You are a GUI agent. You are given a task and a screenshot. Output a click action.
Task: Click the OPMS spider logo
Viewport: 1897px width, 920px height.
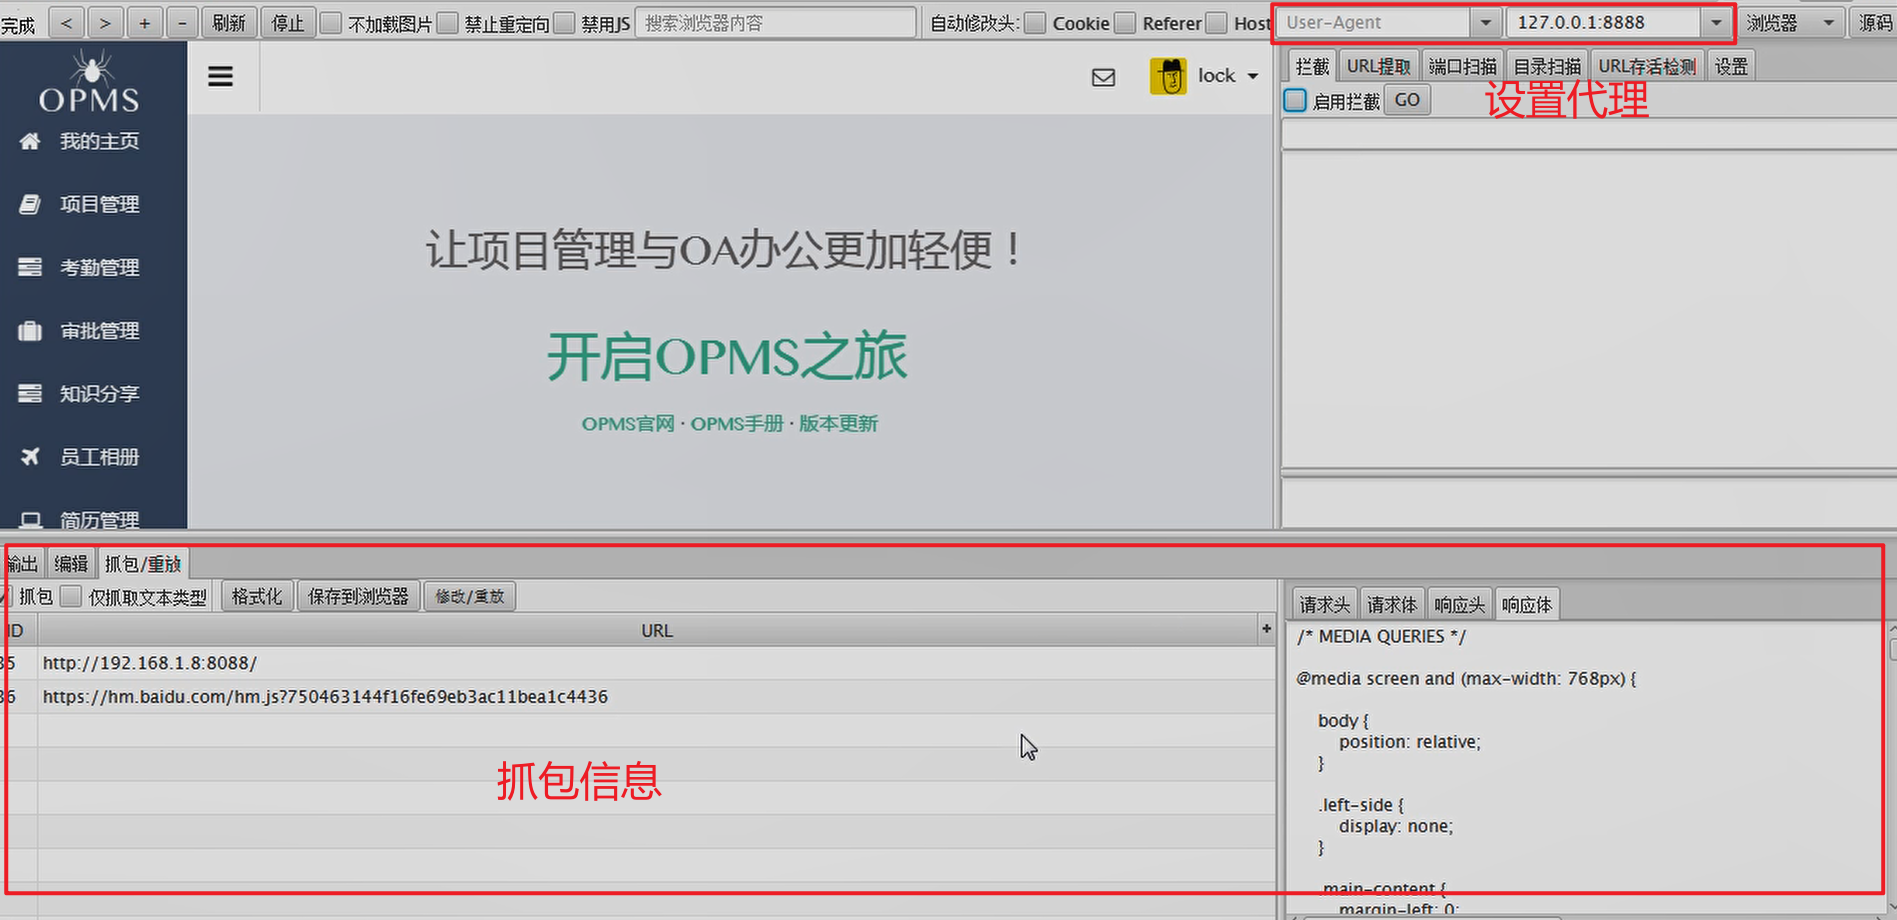[90, 82]
